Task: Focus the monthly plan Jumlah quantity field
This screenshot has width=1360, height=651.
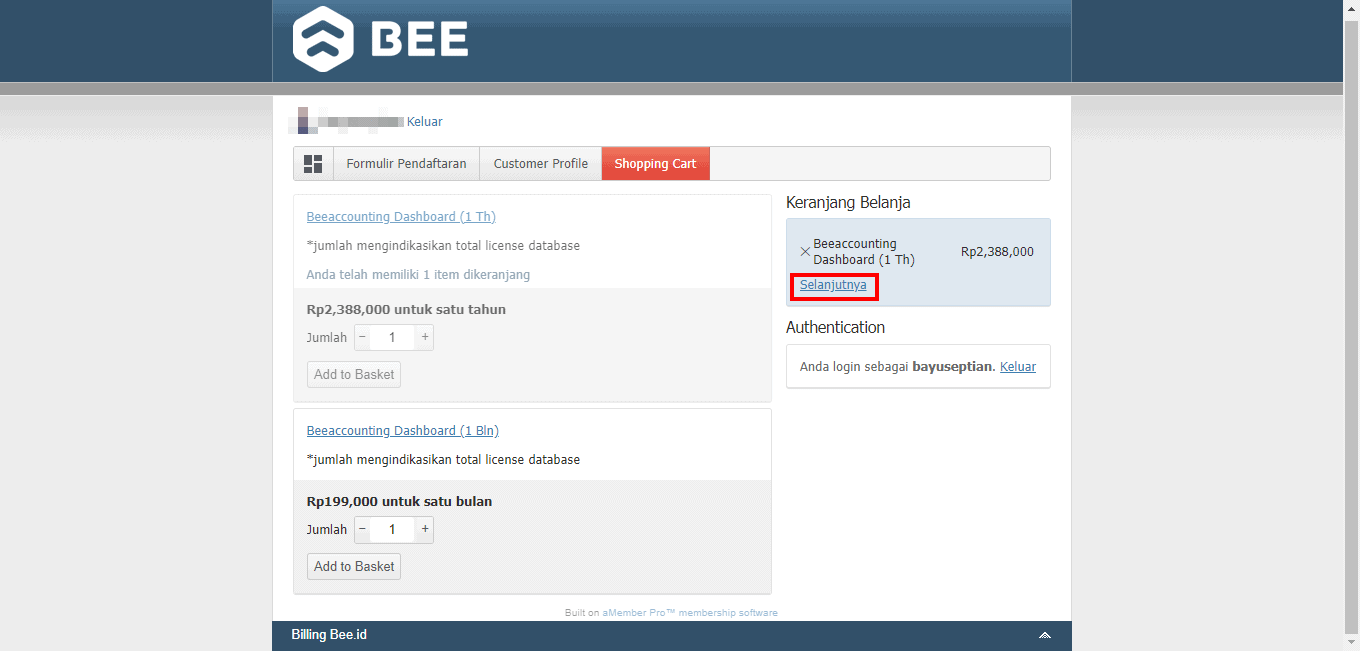Action: click(392, 529)
